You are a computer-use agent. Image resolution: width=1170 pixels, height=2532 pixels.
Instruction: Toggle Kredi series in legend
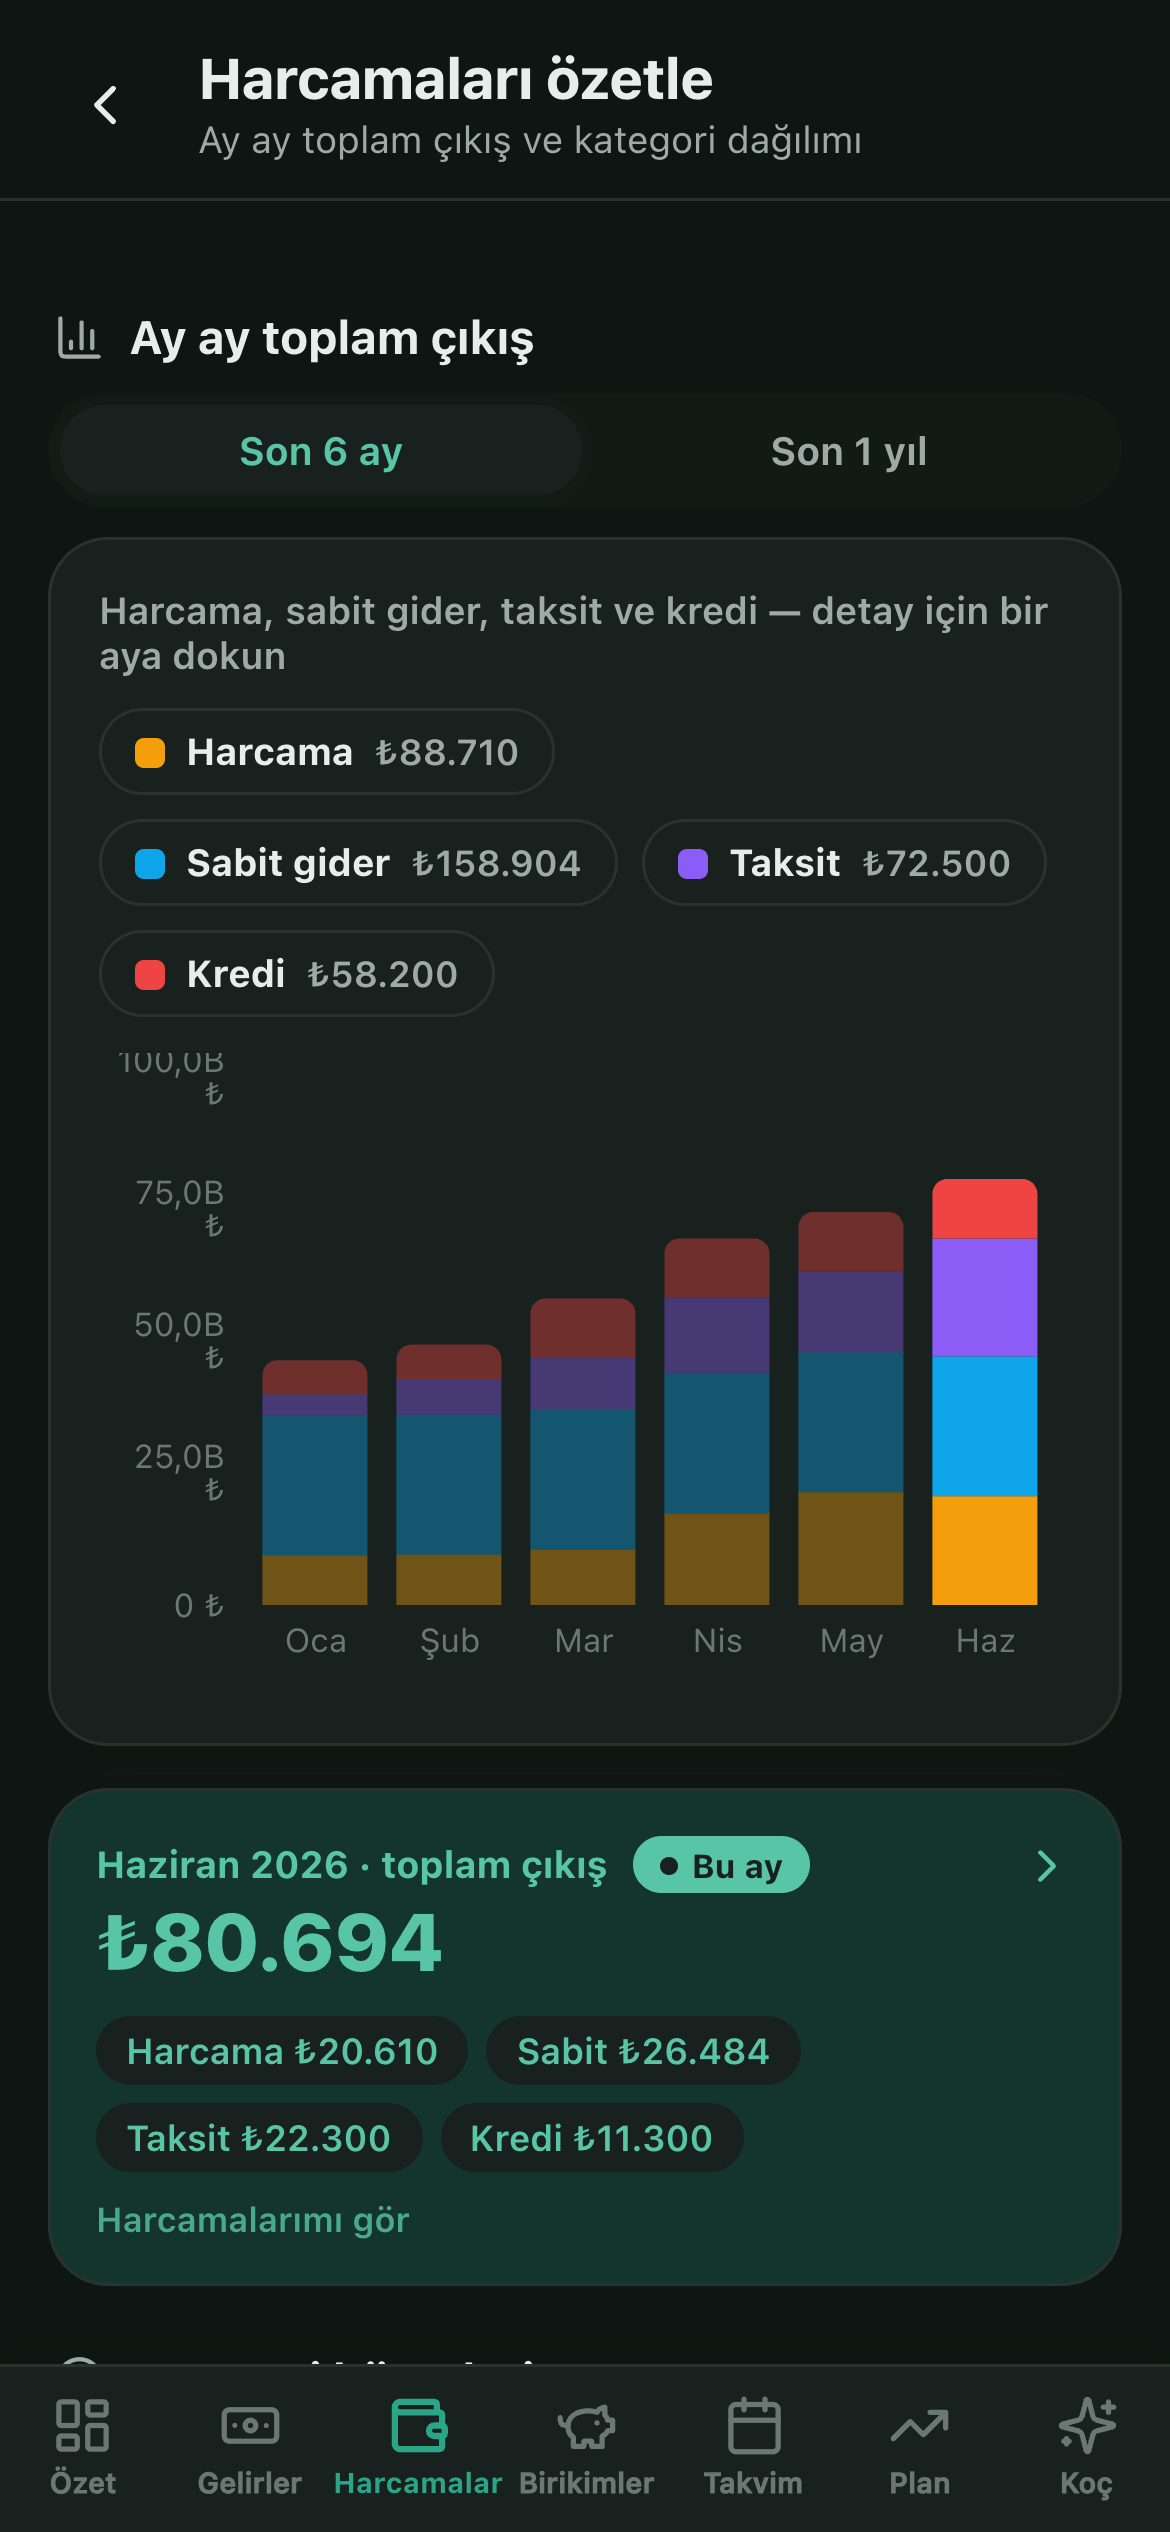(x=296, y=974)
